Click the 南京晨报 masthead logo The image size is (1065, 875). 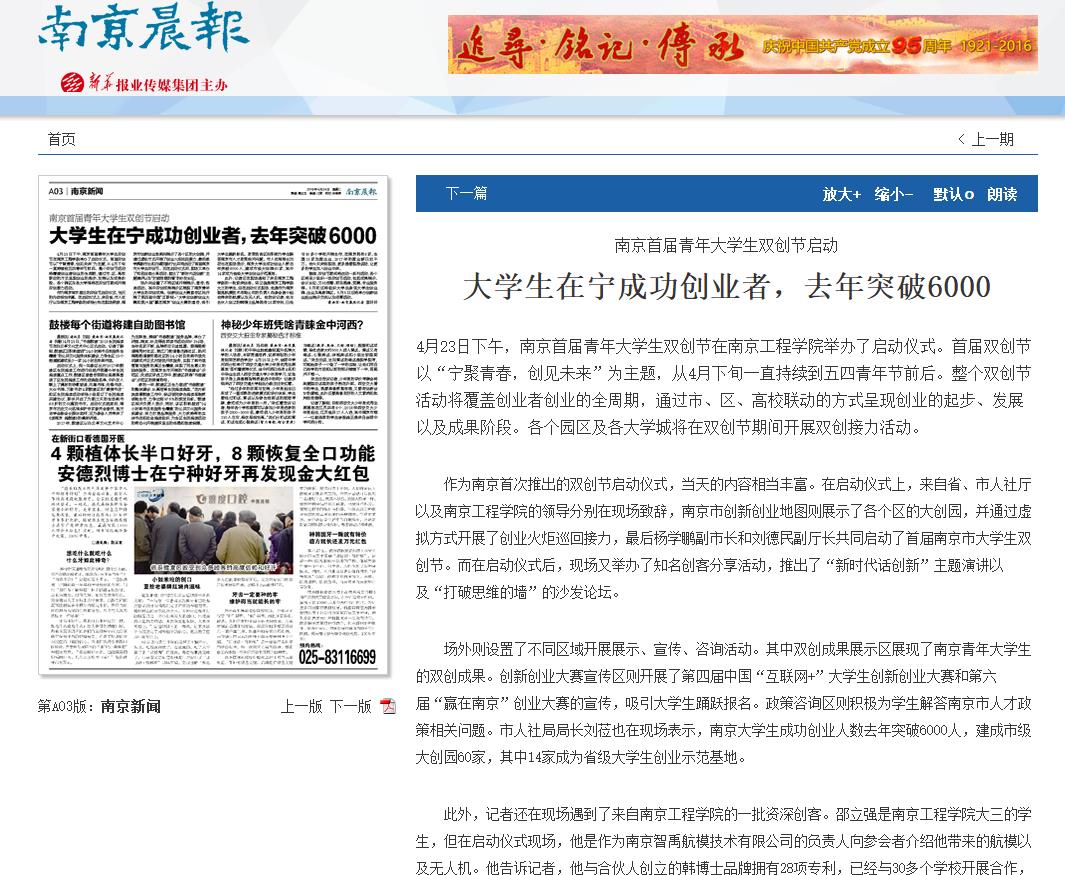[144, 34]
